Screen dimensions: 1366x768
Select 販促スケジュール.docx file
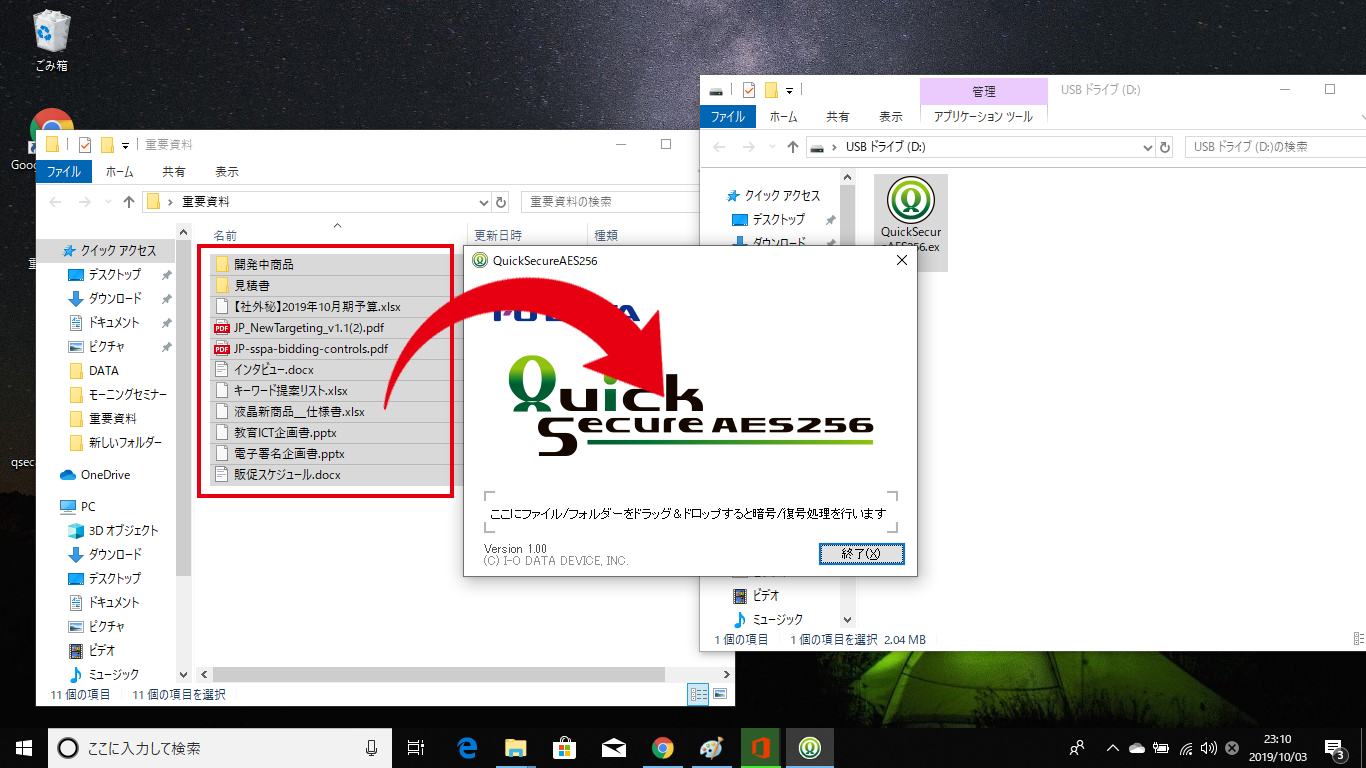287,475
